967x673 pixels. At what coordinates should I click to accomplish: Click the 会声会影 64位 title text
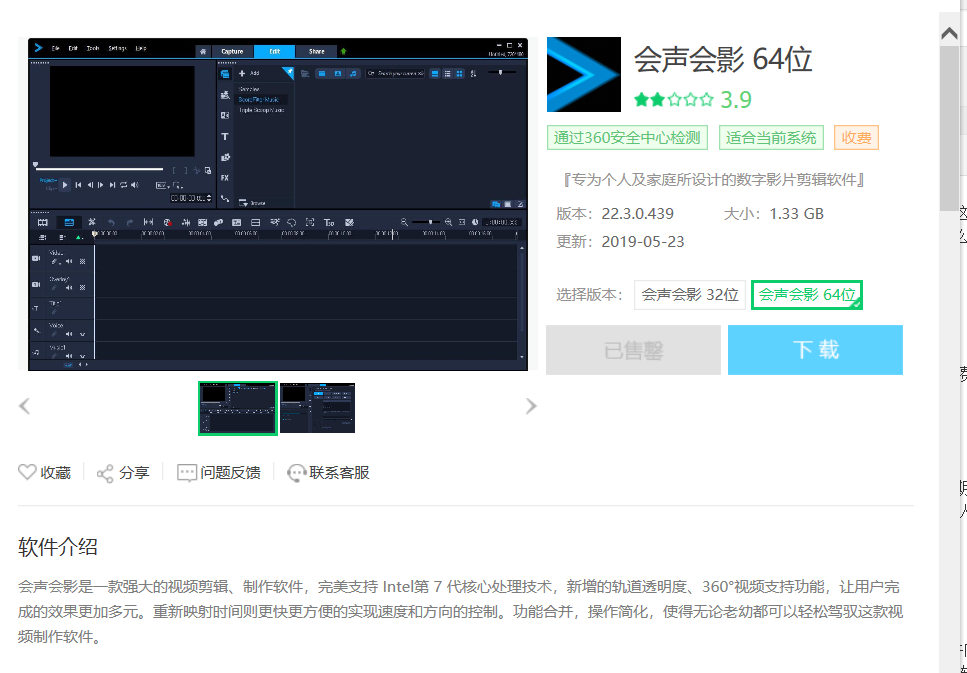tap(723, 59)
